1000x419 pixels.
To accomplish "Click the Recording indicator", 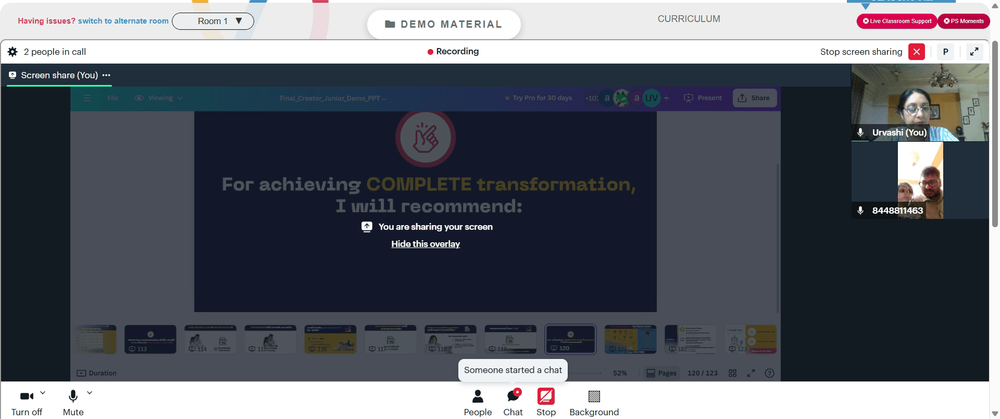I will tap(453, 52).
